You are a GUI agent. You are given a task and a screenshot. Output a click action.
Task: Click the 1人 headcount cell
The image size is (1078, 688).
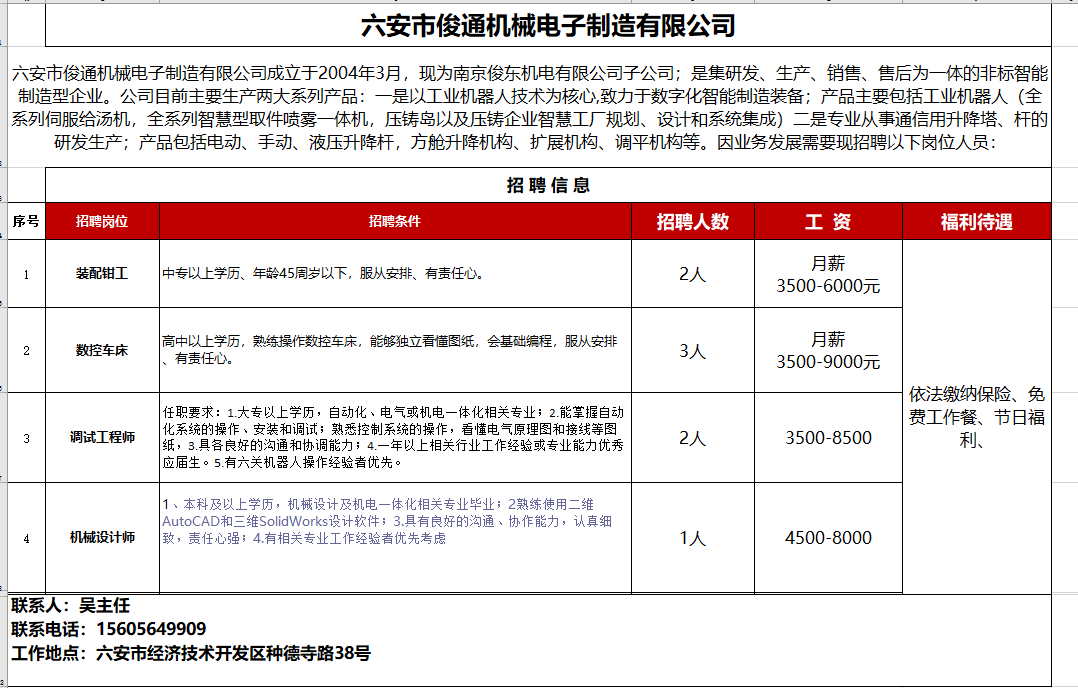click(693, 538)
